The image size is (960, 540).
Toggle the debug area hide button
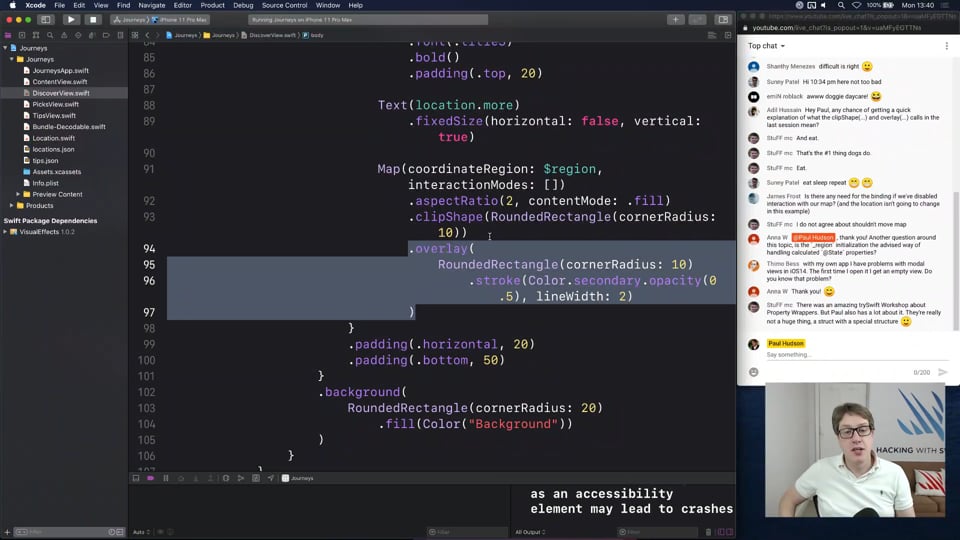point(136,478)
